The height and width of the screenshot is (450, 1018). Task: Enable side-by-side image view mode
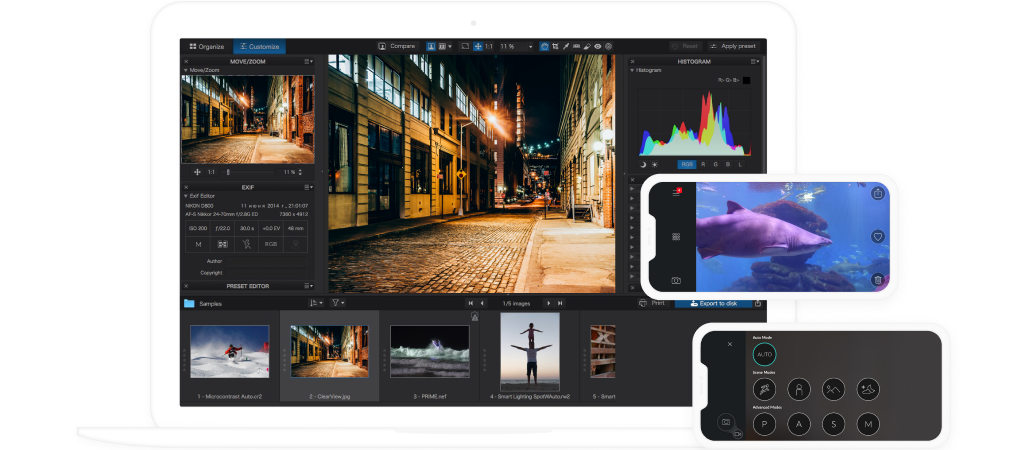(x=444, y=47)
